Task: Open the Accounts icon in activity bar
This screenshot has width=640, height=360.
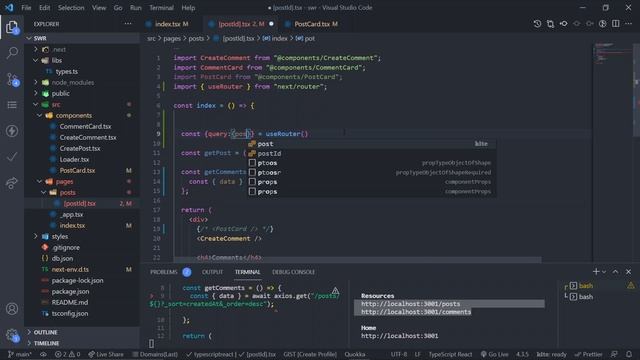Action: pyautogui.click(x=12, y=309)
